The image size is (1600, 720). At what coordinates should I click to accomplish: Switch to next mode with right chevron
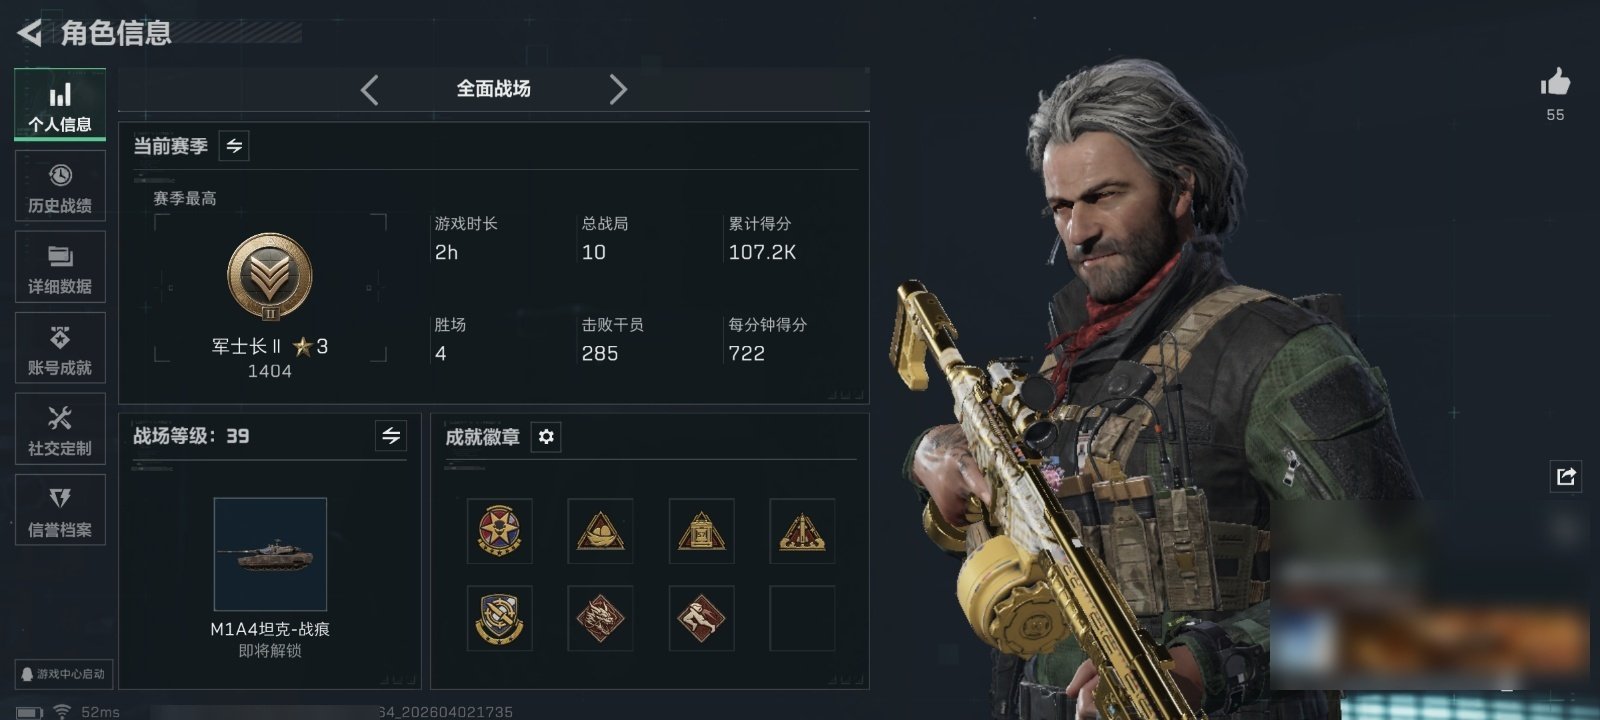[618, 90]
